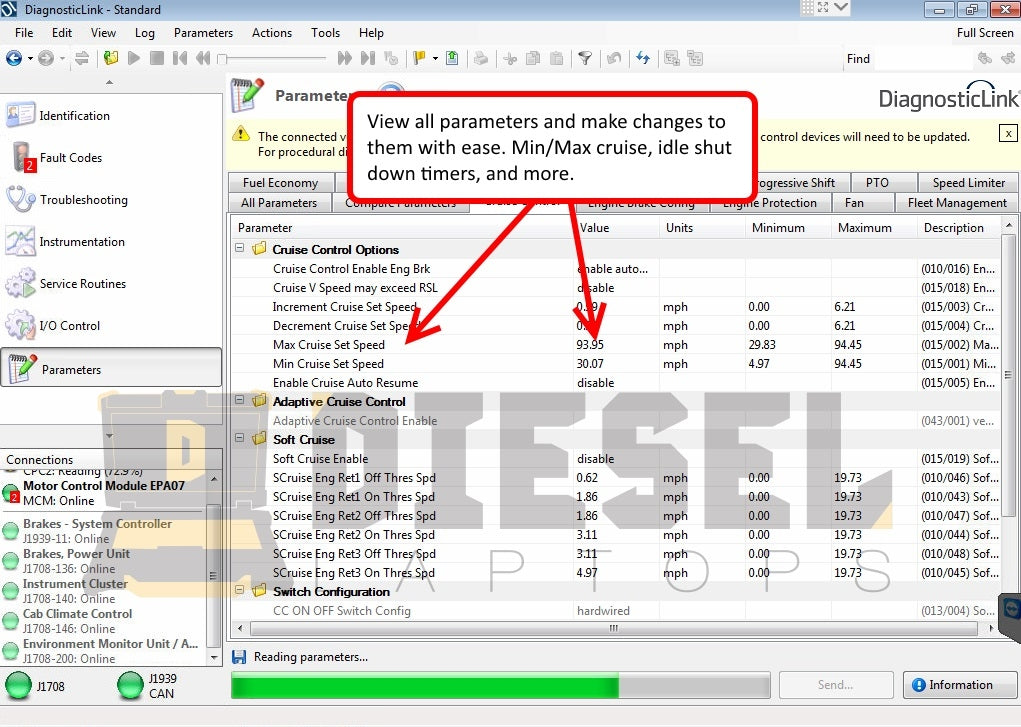Click the Undo toolbar icon
Screen dimensions: 1021x727
pos(613,59)
